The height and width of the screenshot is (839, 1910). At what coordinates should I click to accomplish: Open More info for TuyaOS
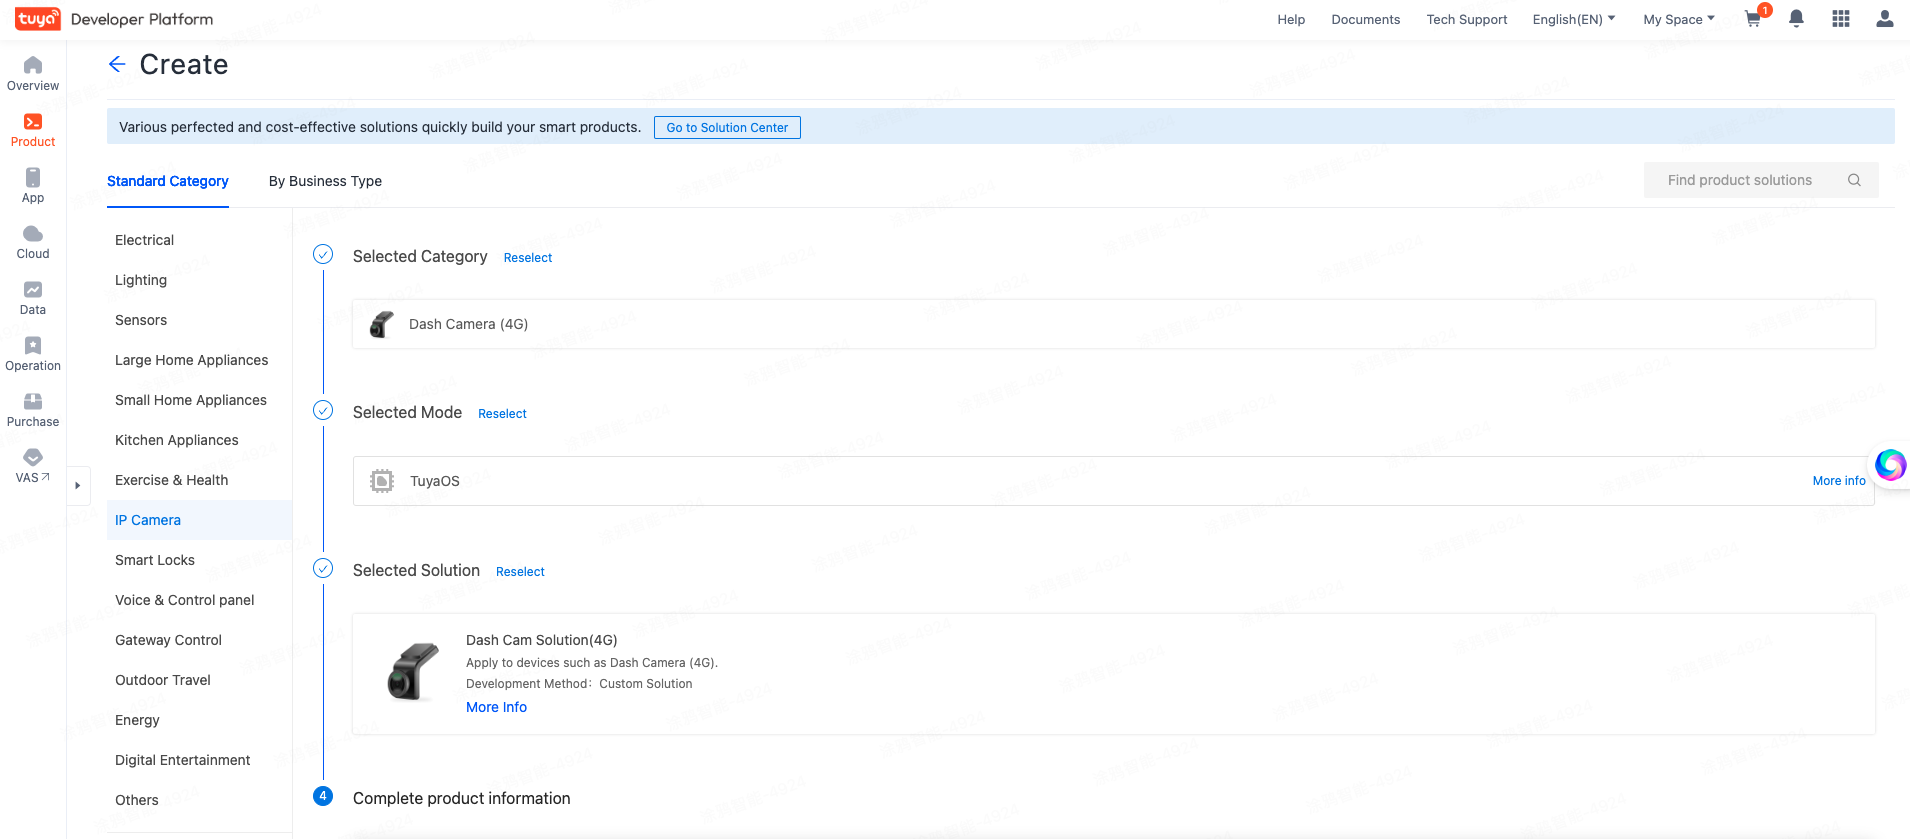[1839, 481]
